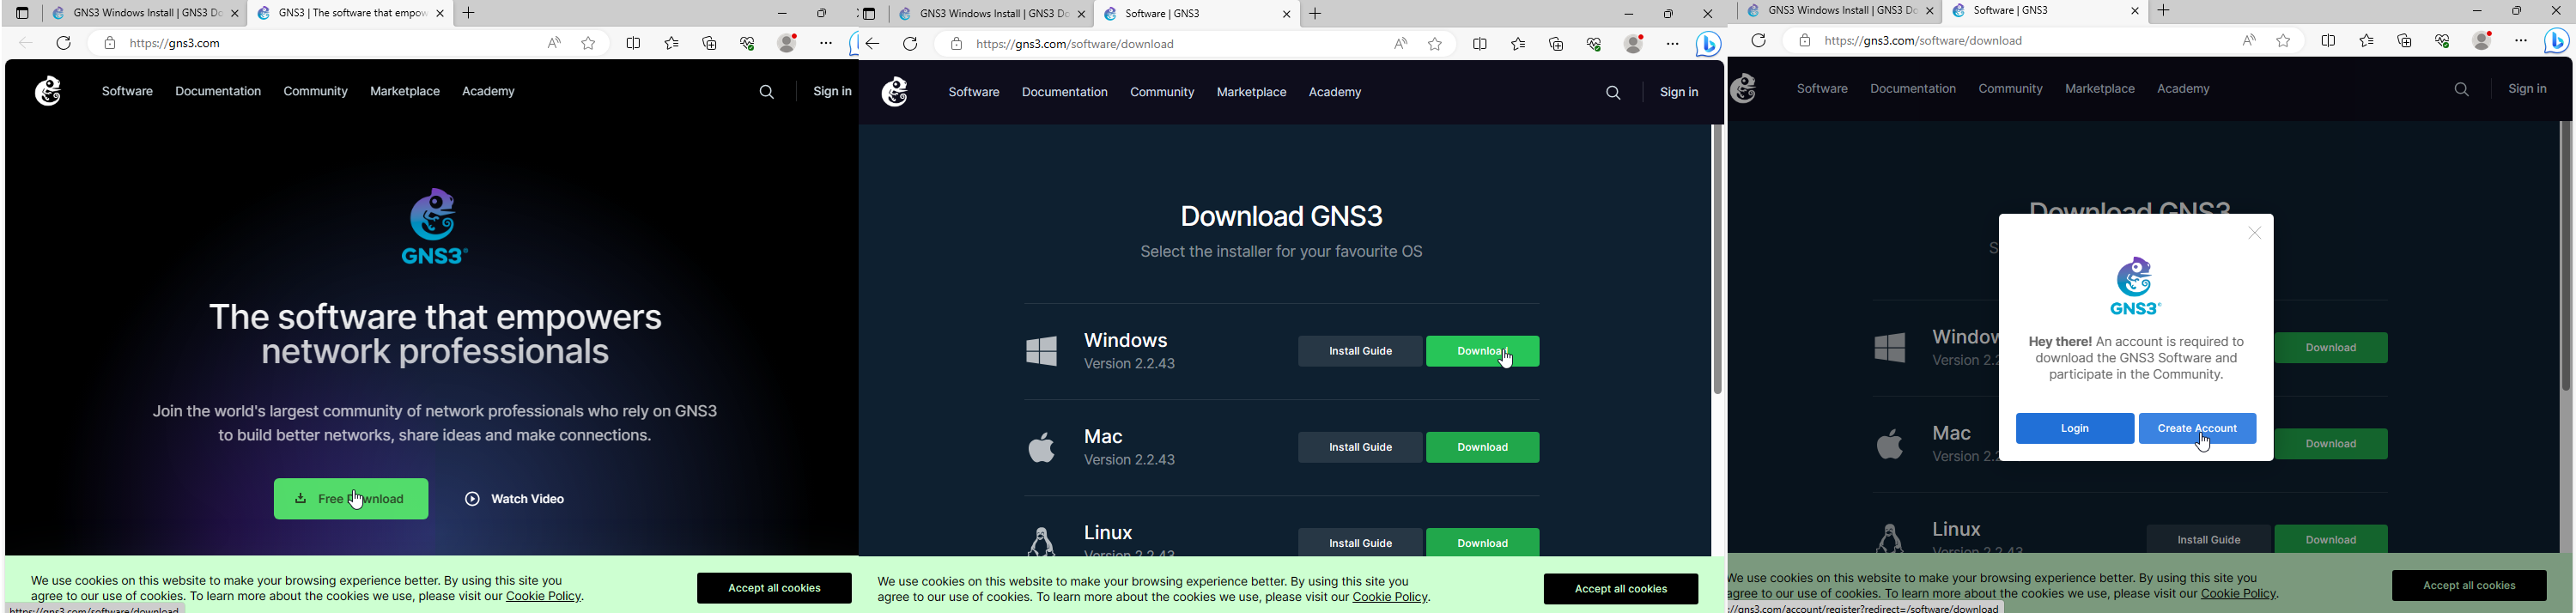
Task: Accept all cookies in left browser window
Action: [775, 588]
